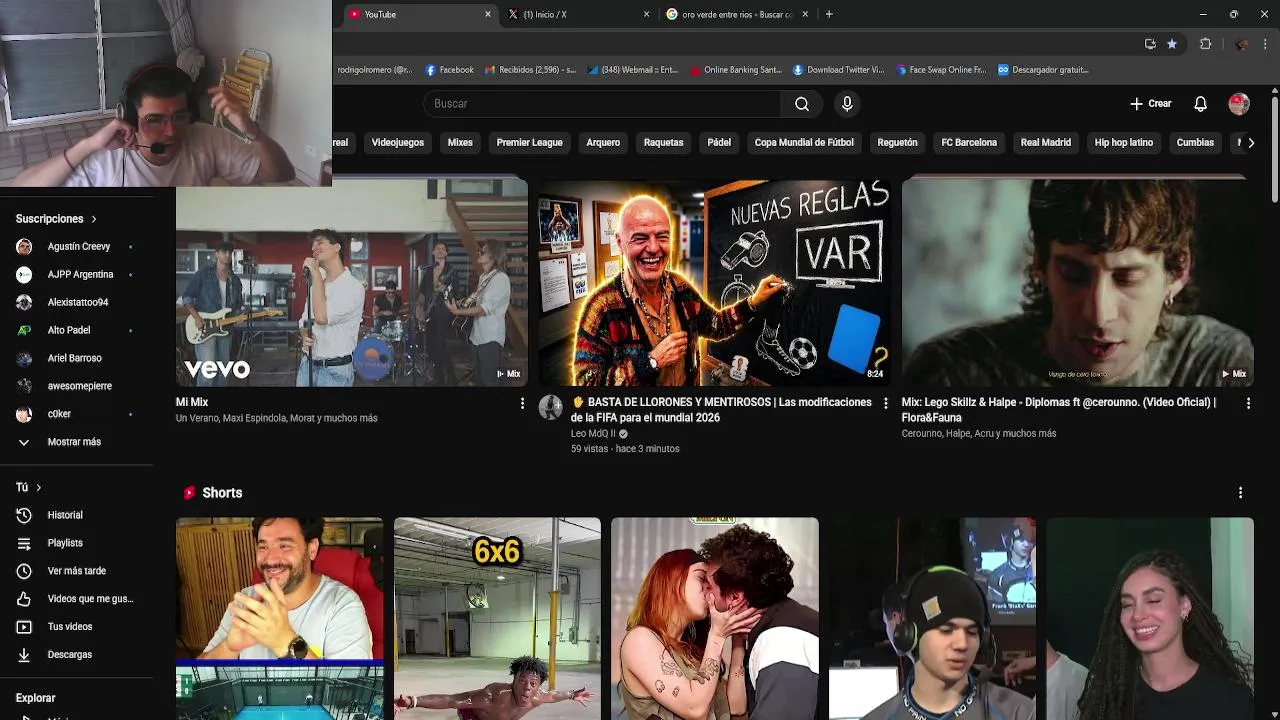This screenshot has height=720, width=1280.
Task: Open the Descargador gratuito bookmark
Action: tap(1042, 70)
